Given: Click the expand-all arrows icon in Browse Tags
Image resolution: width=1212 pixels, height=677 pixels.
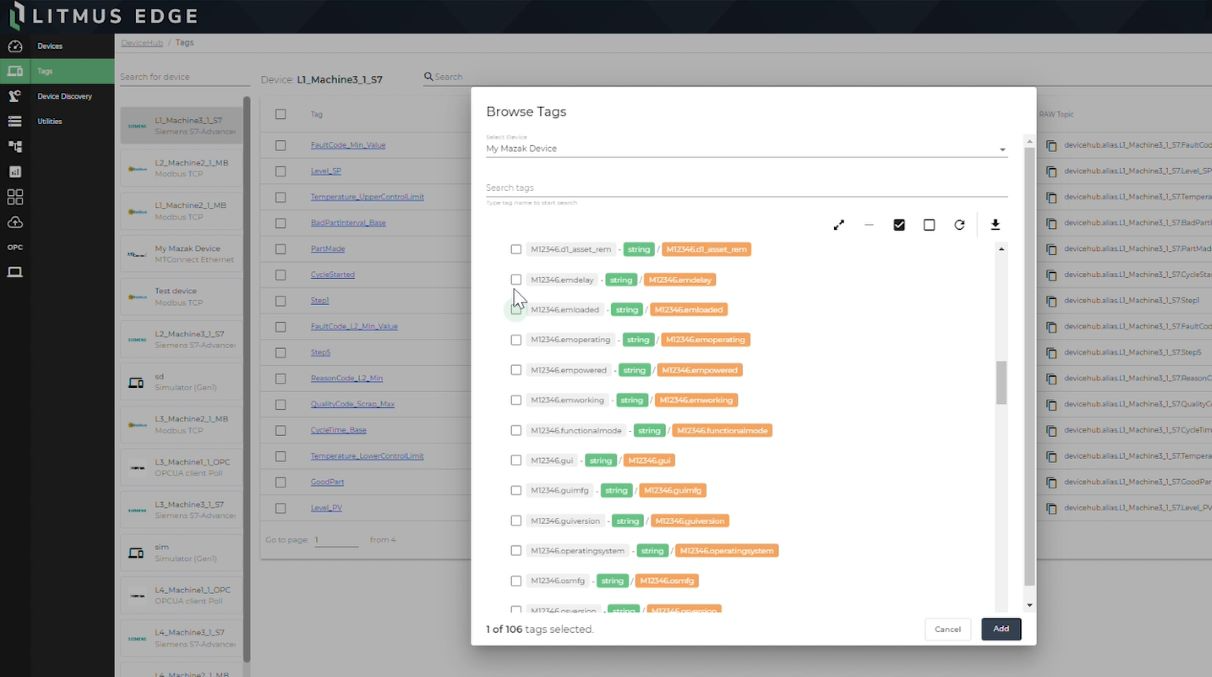Looking at the screenshot, I should 839,225.
